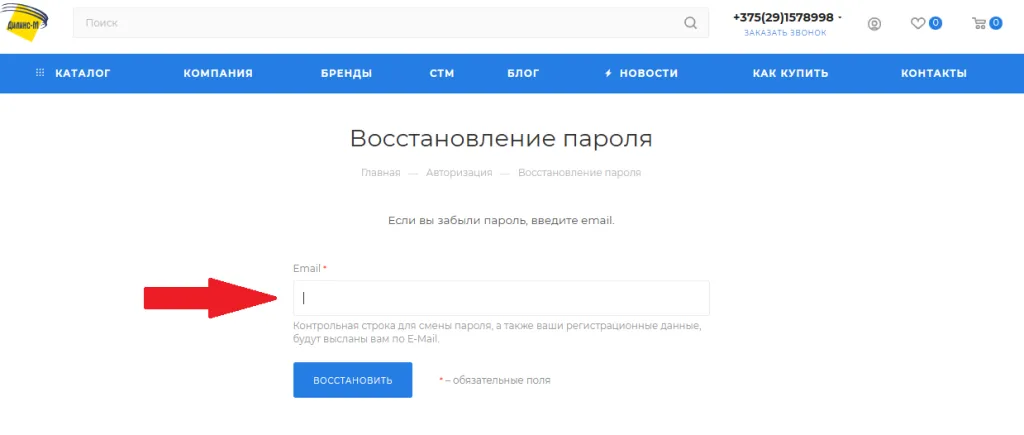
Task: Click into the Email input field
Action: tap(501, 298)
